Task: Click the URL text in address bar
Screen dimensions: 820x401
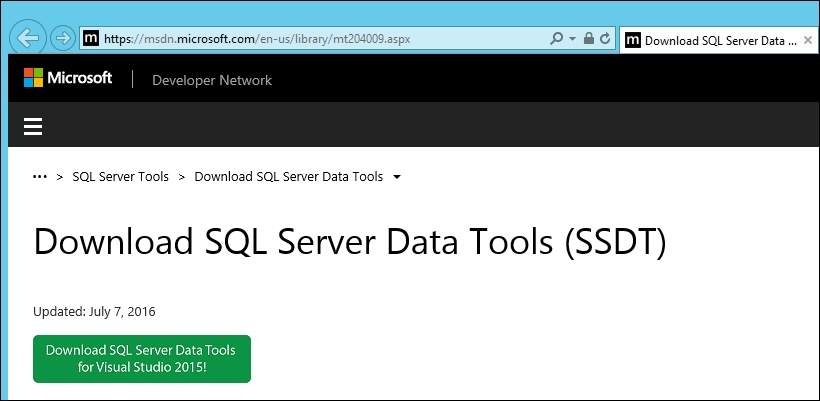Action: (x=257, y=39)
